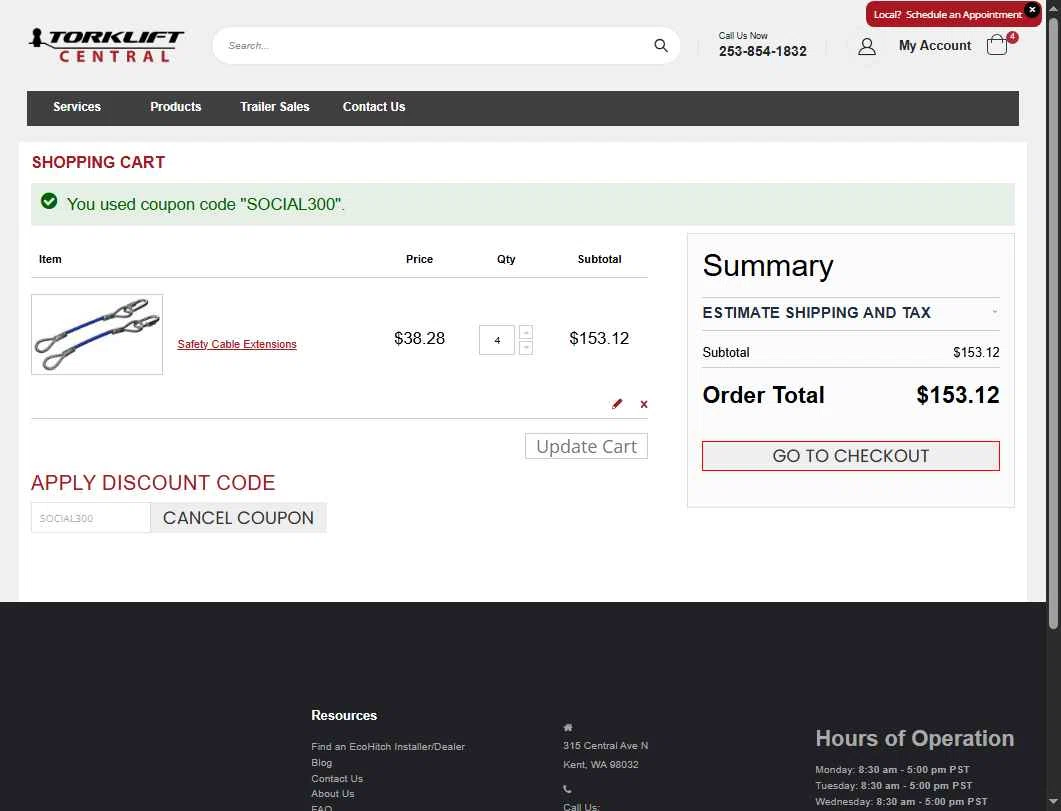Click the 253-854-1832 phone number
Image resolution: width=1061 pixels, height=811 pixels.
click(763, 51)
